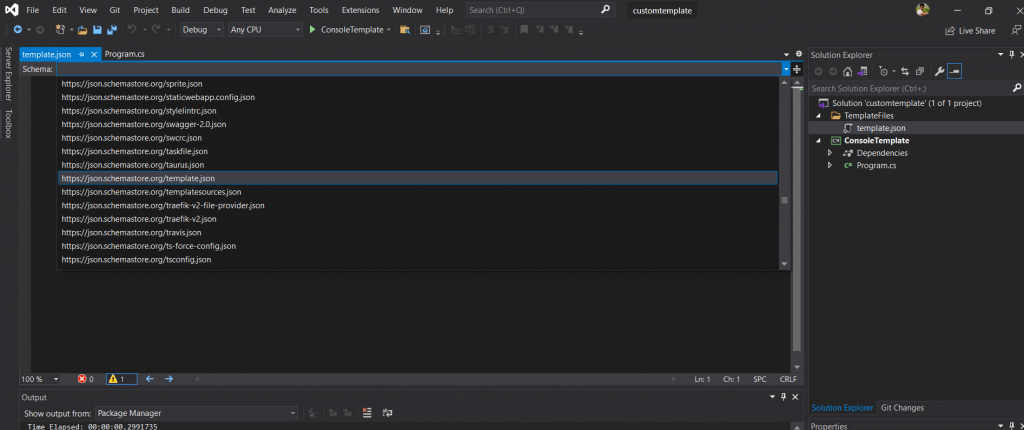Click Solution Explorer Home icon
The width and height of the screenshot is (1024, 430).
[x=848, y=71]
